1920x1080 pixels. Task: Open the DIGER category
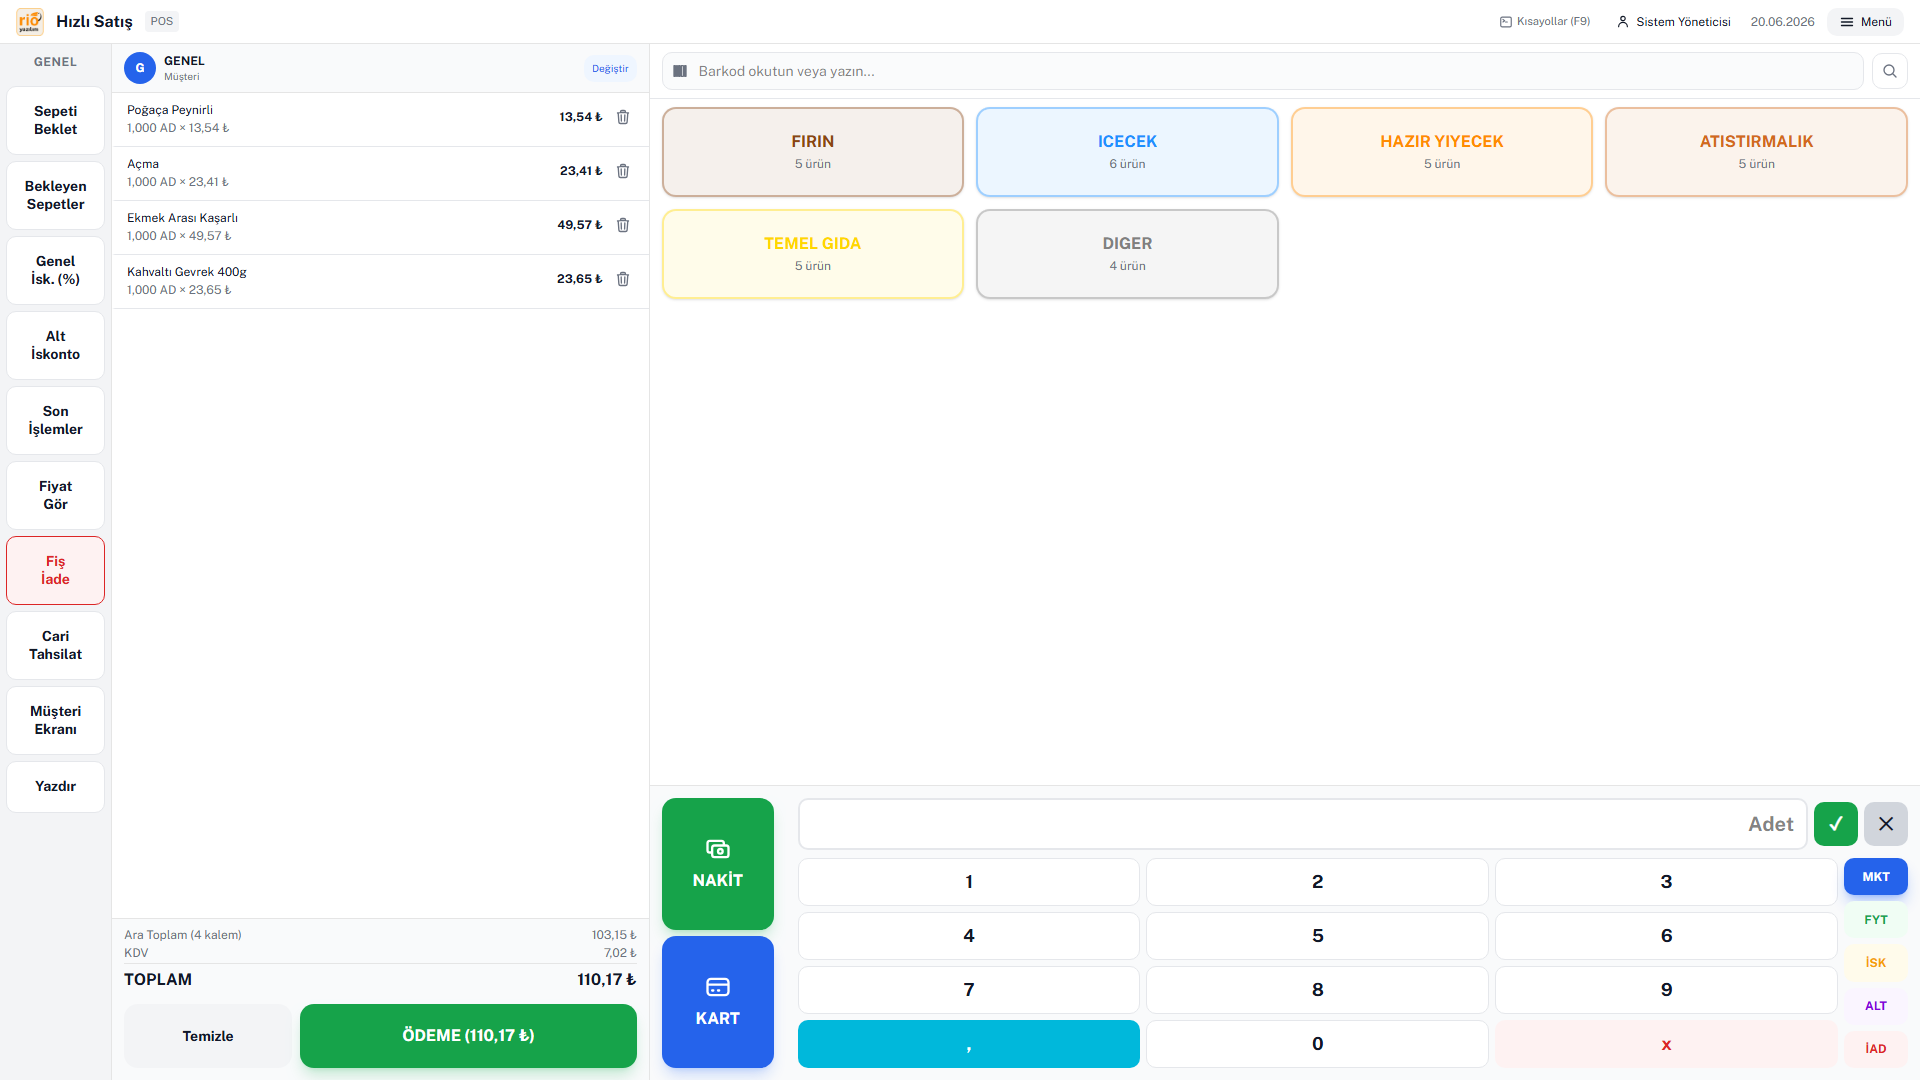point(1127,254)
